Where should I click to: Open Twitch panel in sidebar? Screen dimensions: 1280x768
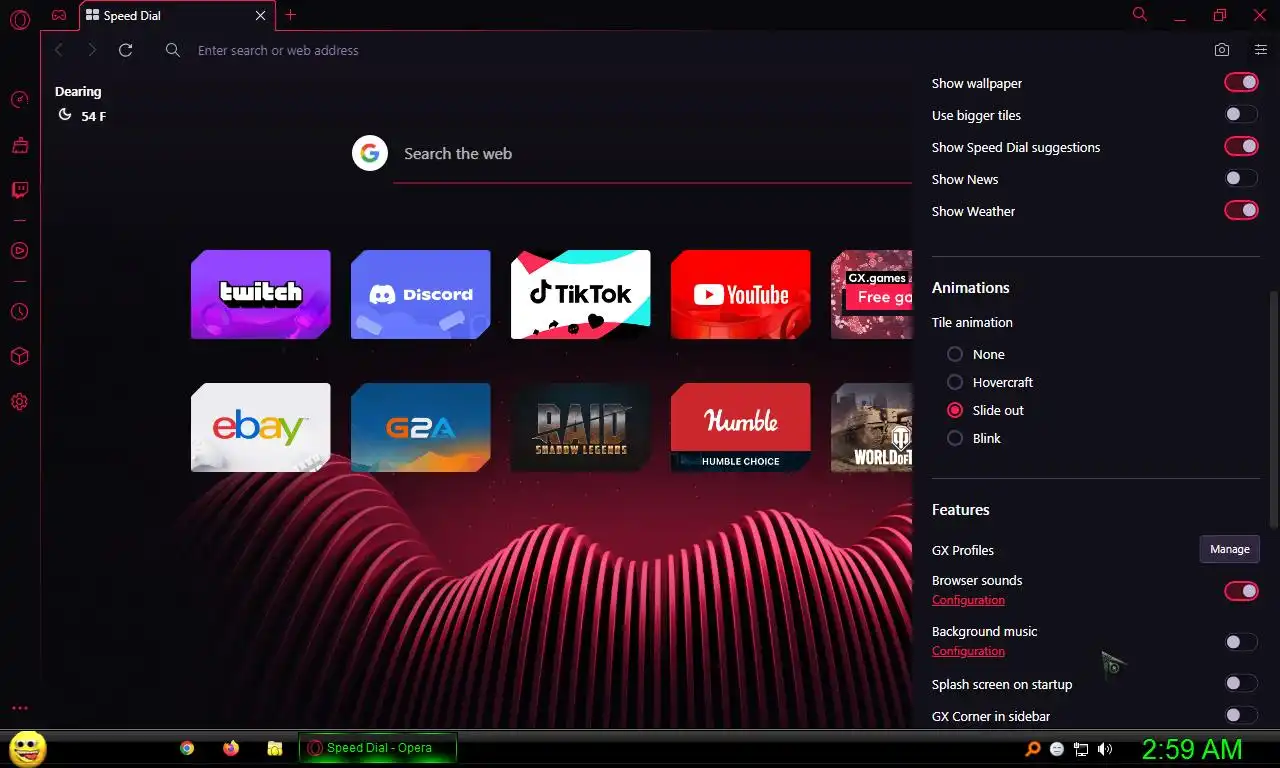click(19, 190)
